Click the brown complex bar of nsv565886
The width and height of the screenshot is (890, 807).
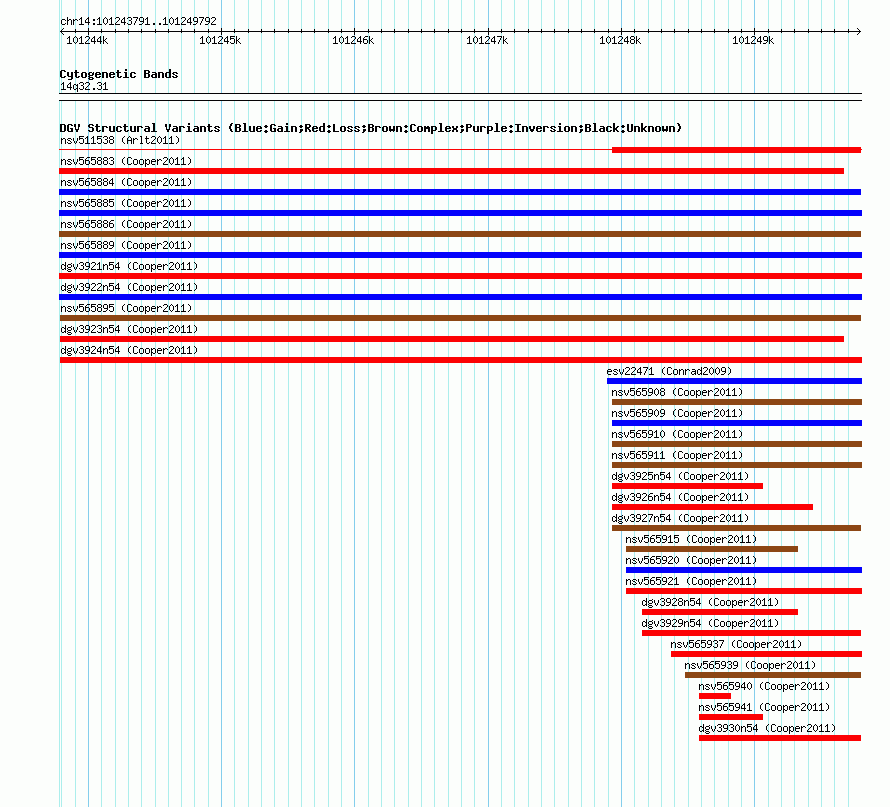coord(460,234)
